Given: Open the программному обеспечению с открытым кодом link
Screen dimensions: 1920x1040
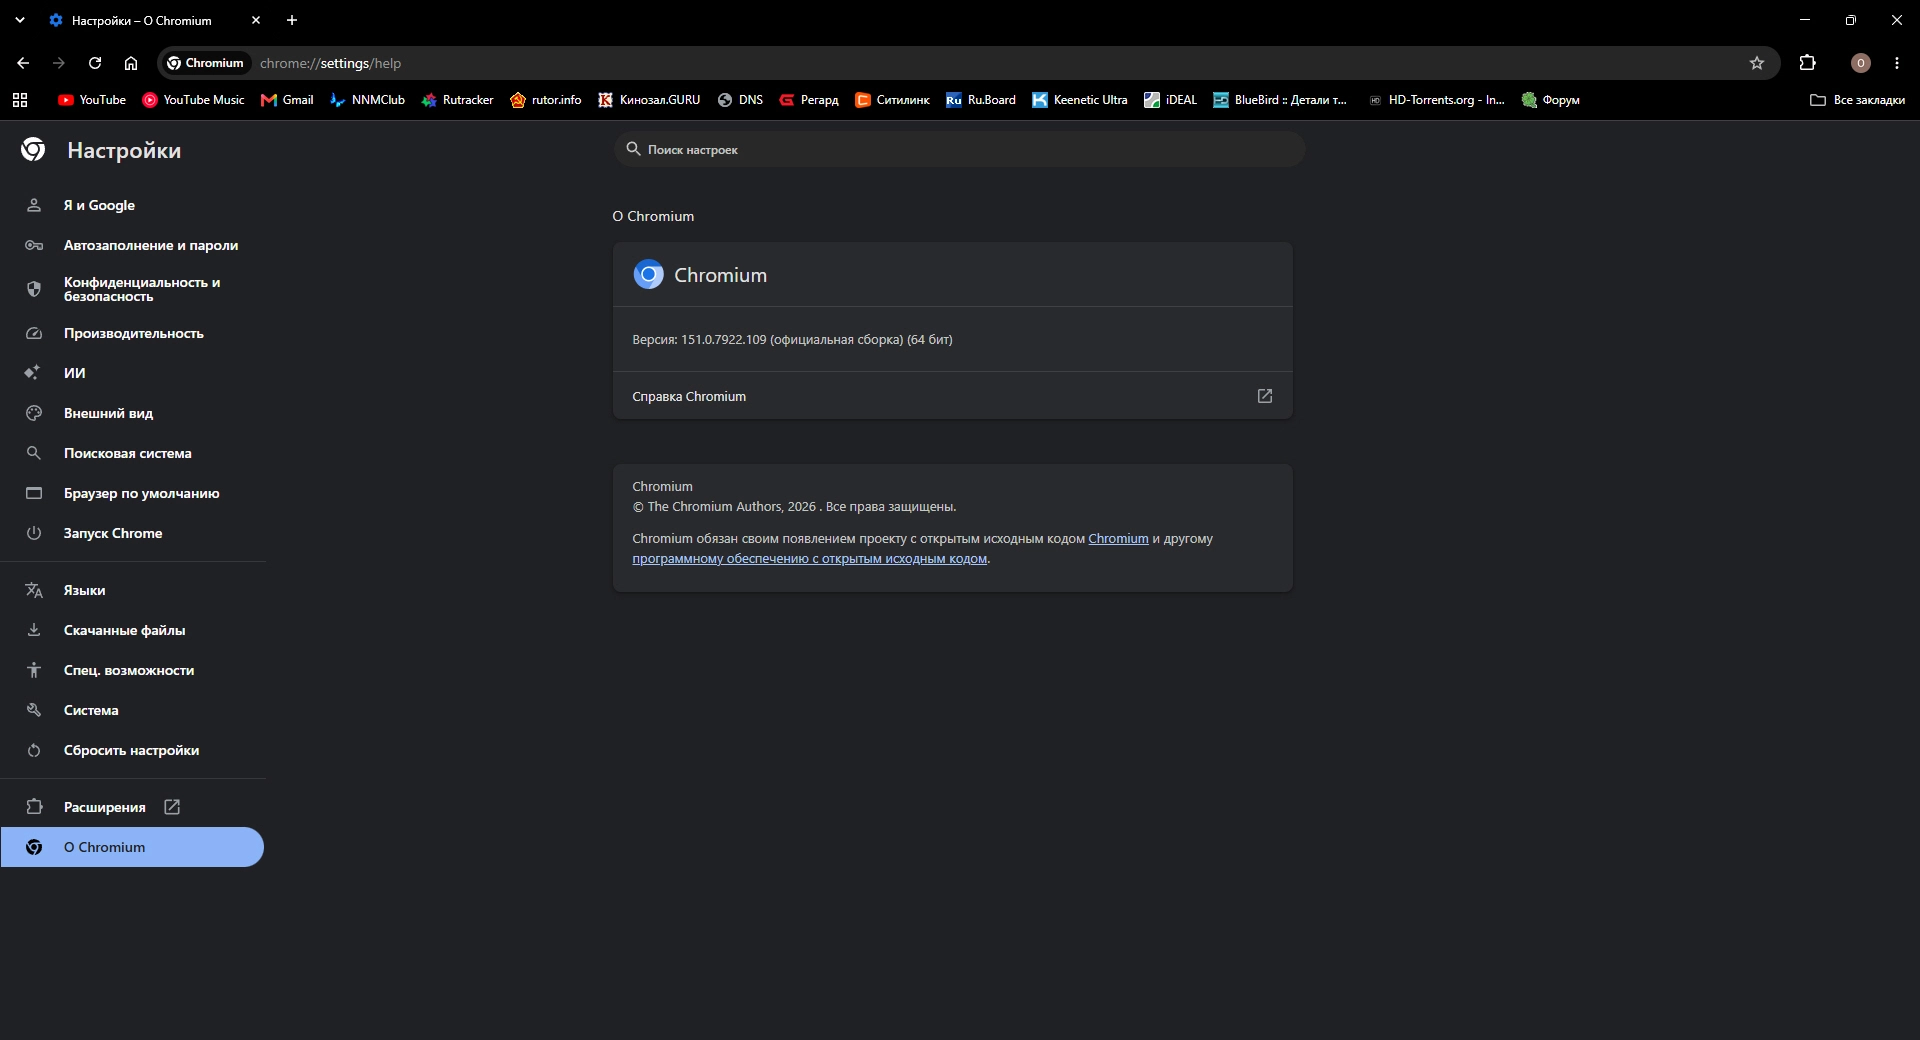Looking at the screenshot, I should click(x=809, y=559).
